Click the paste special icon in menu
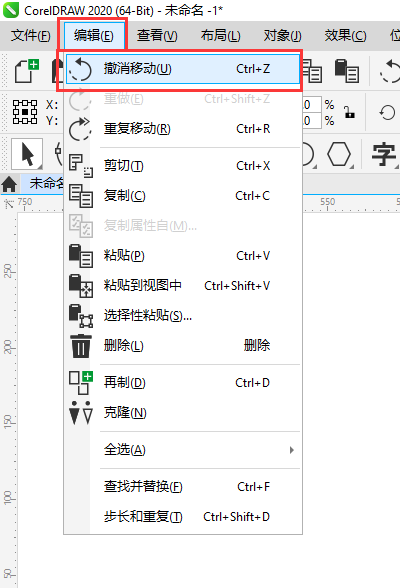This screenshot has width=400, height=588. [81, 316]
